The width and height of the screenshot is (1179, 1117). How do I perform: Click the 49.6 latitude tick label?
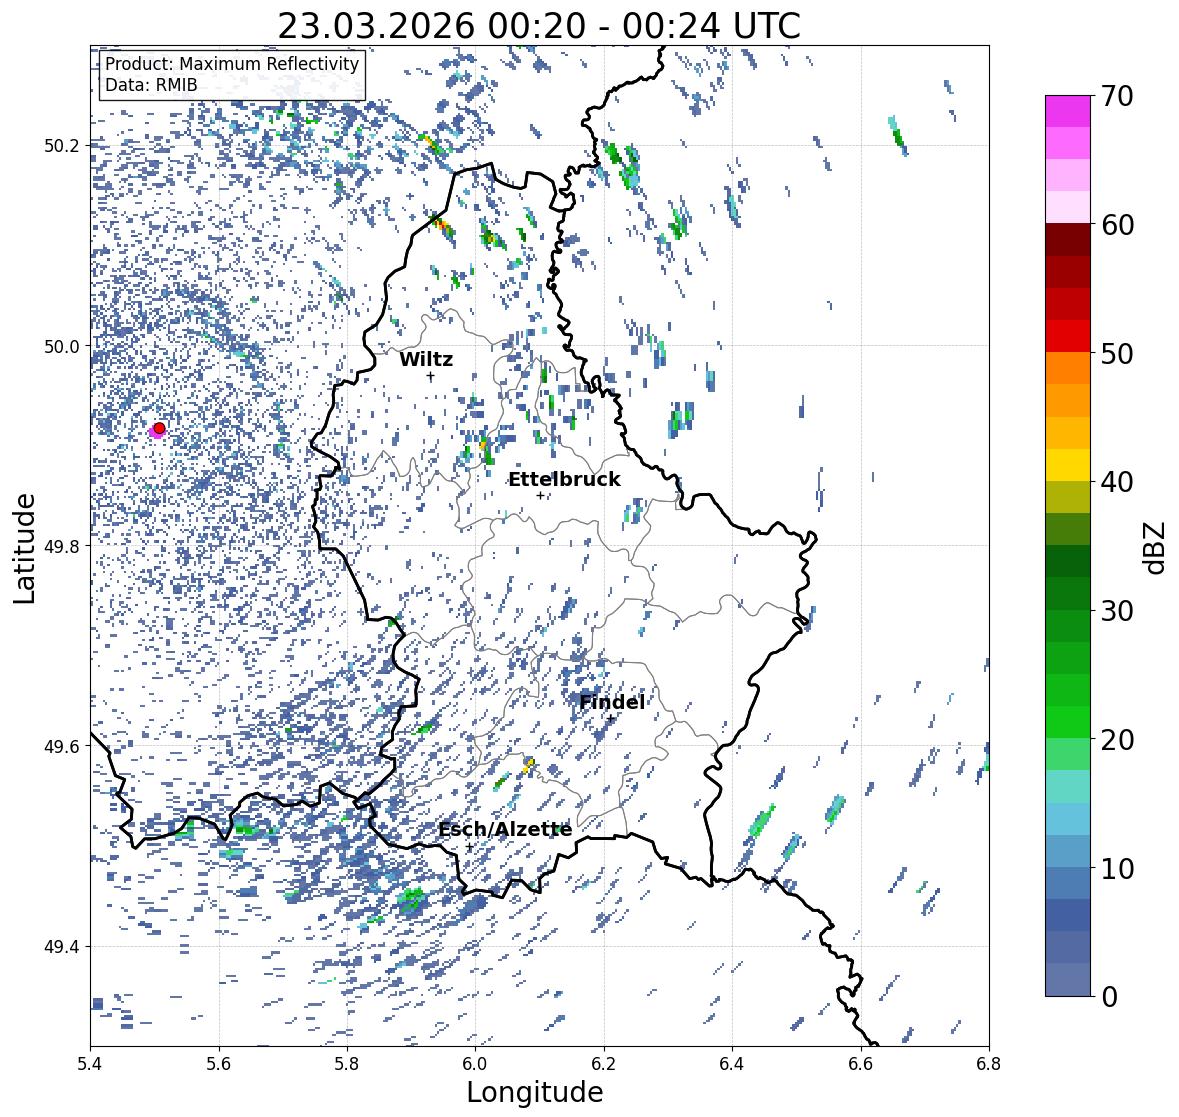coord(62,746)
